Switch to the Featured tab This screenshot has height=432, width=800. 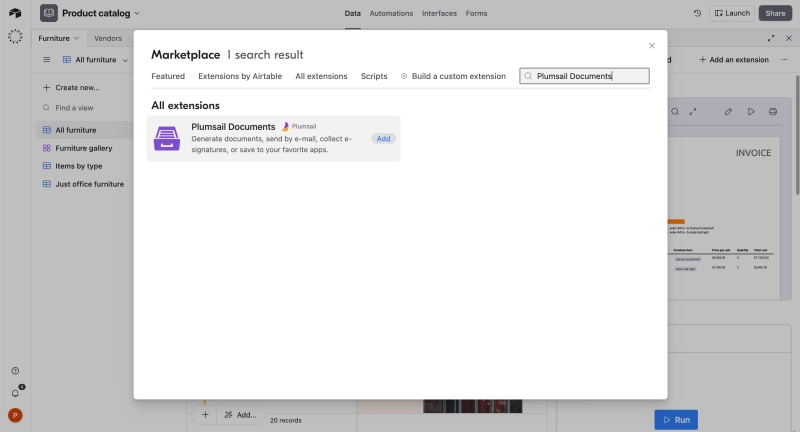(168, 76)
